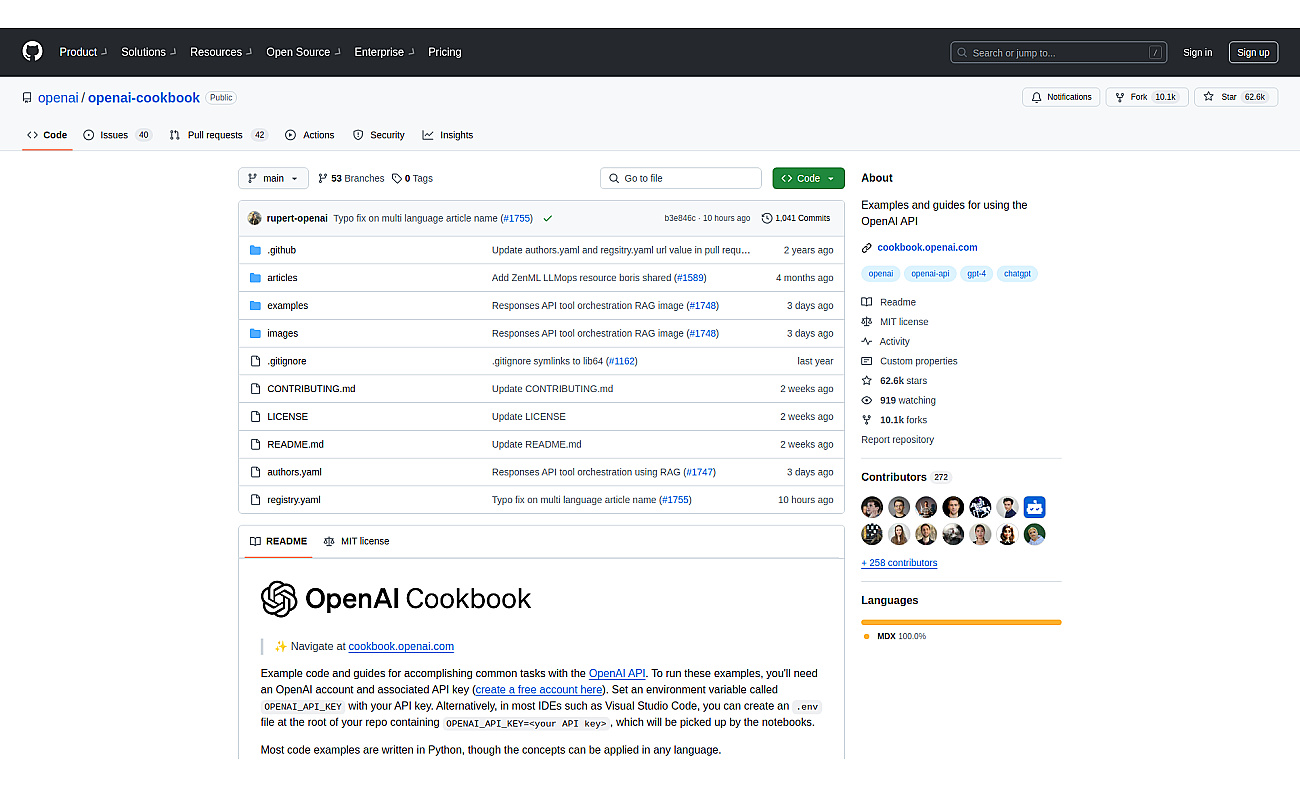Click the chatgpt topic tag

coord(1017,274)
